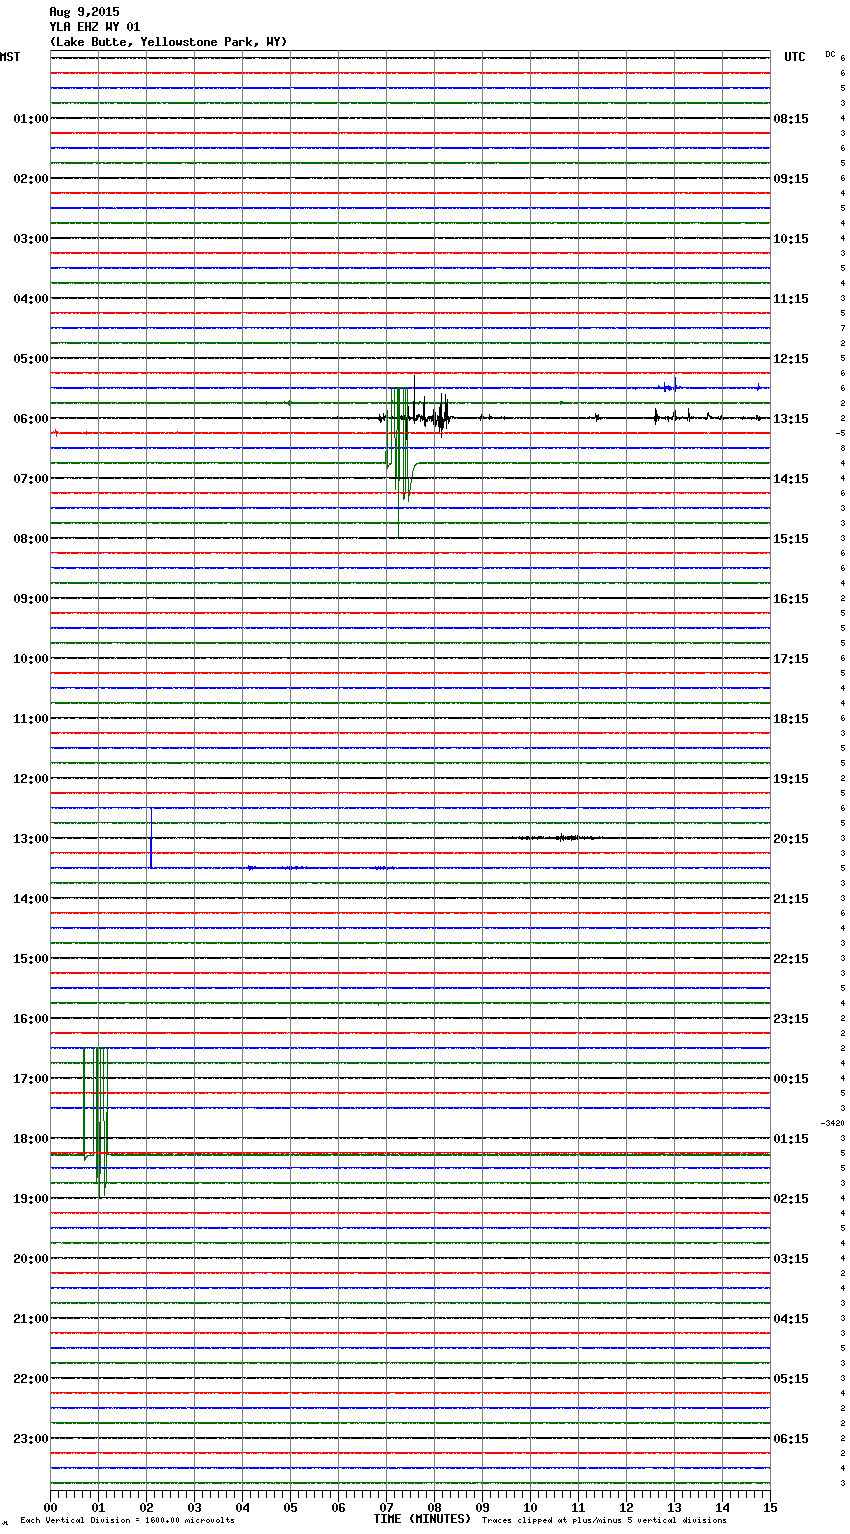Click the 19:15 UTC time label
Image resolution: width=850 pixels, height=1534 pixels.
point(791,779)
